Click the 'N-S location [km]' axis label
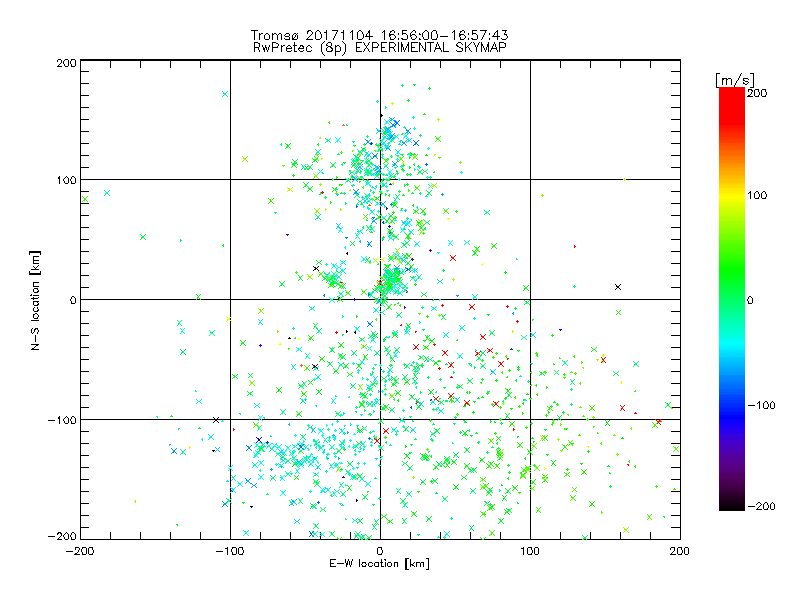800x600 pixels. pyautogui.click(x=35, y=301)
